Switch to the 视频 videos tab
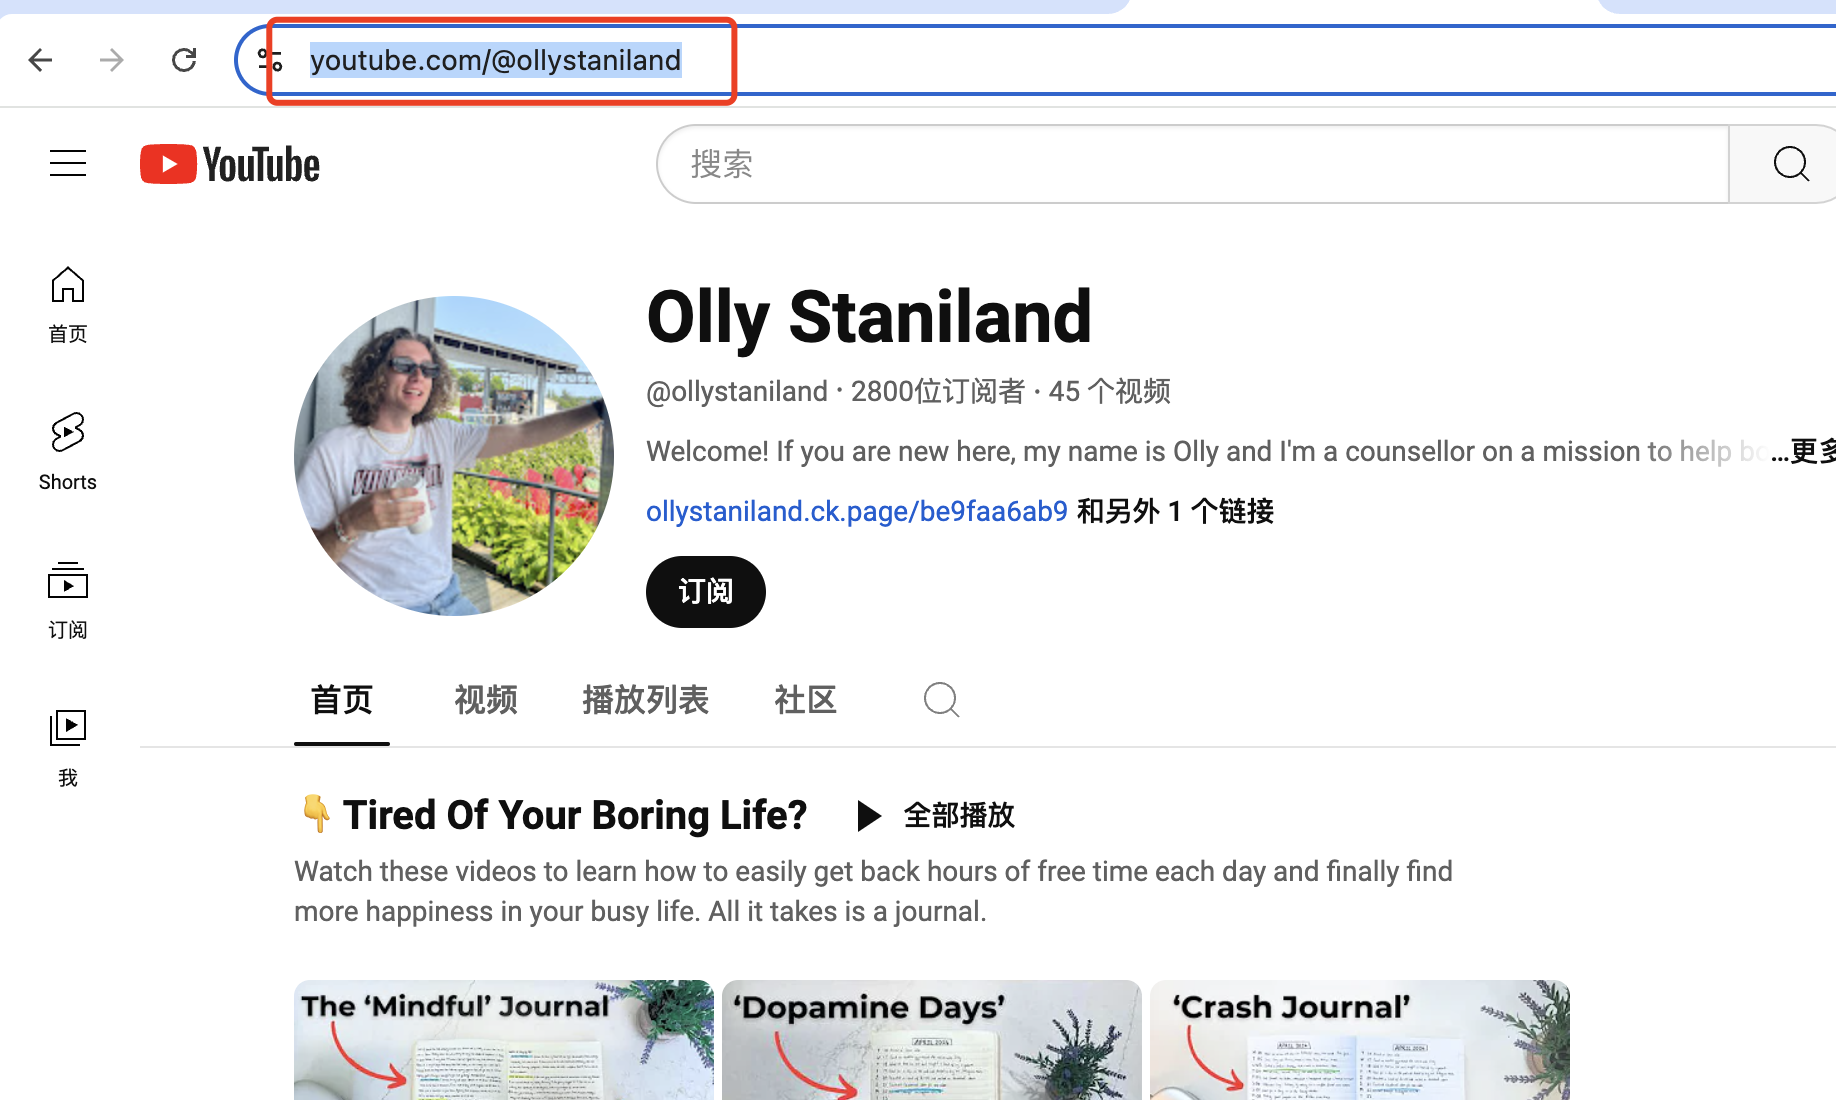The height and width of the screenshot is (1100, 1836). [x=486, y=700]
